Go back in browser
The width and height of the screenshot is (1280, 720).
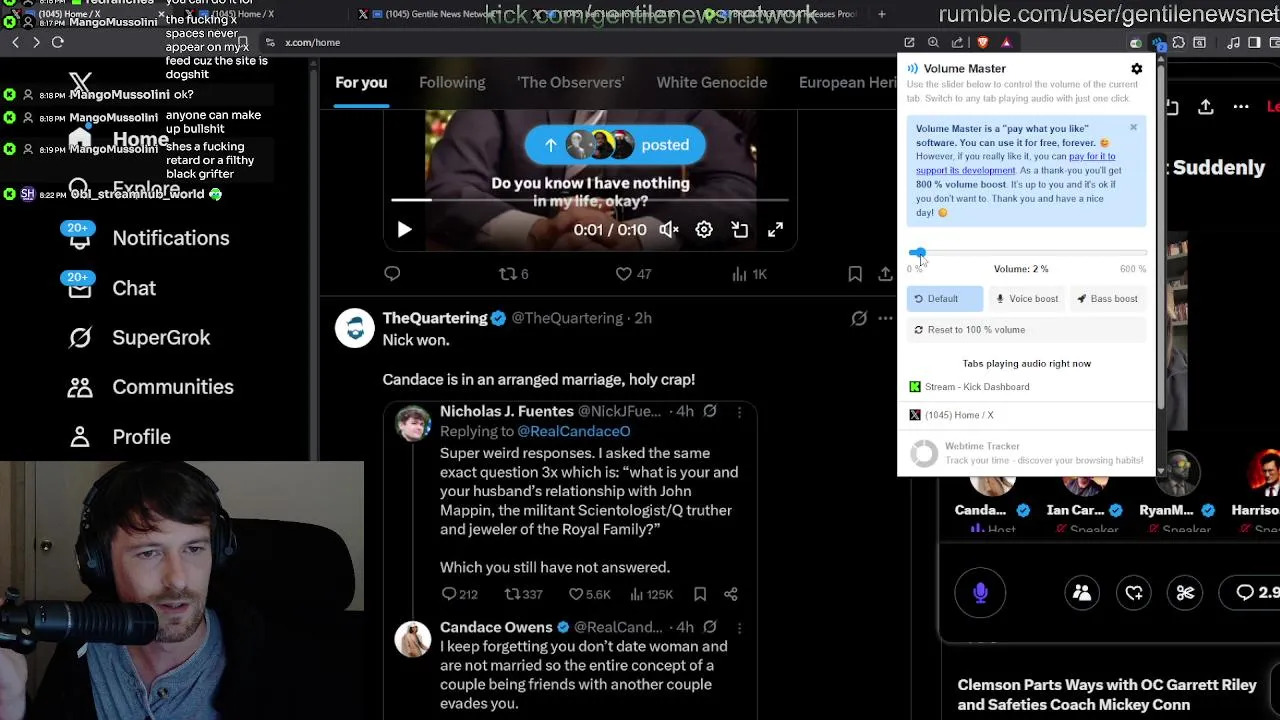[15, 42]
